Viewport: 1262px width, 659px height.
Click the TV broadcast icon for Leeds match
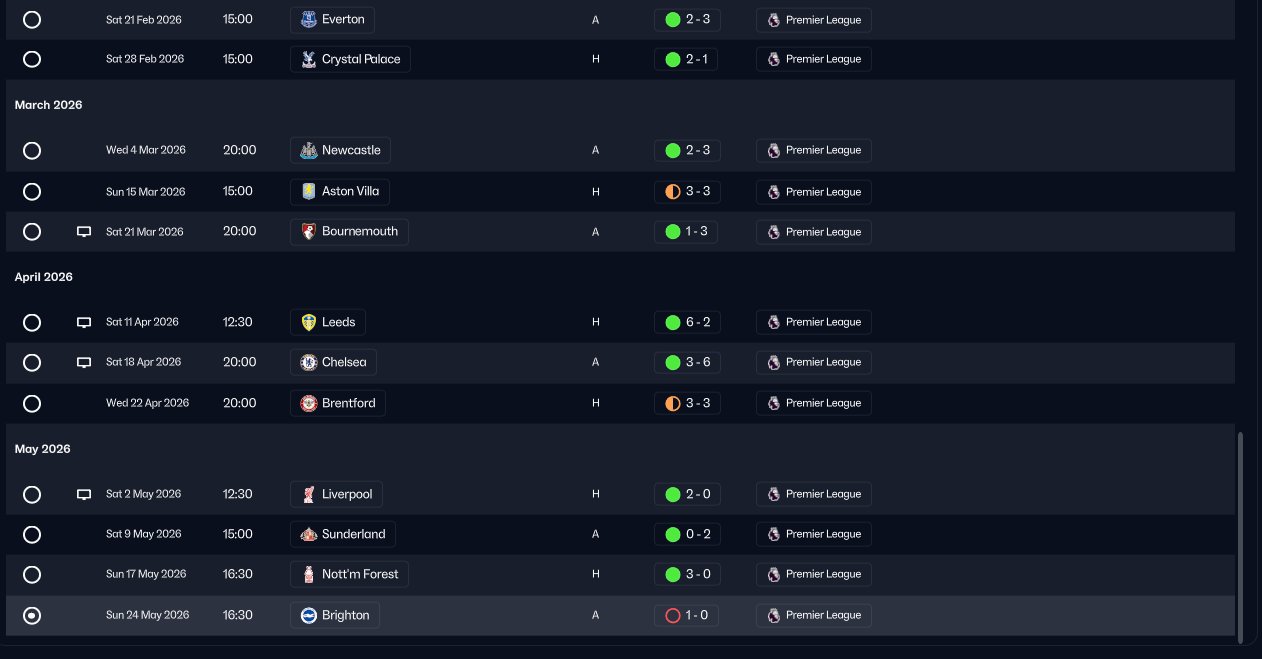coord(84,322)
